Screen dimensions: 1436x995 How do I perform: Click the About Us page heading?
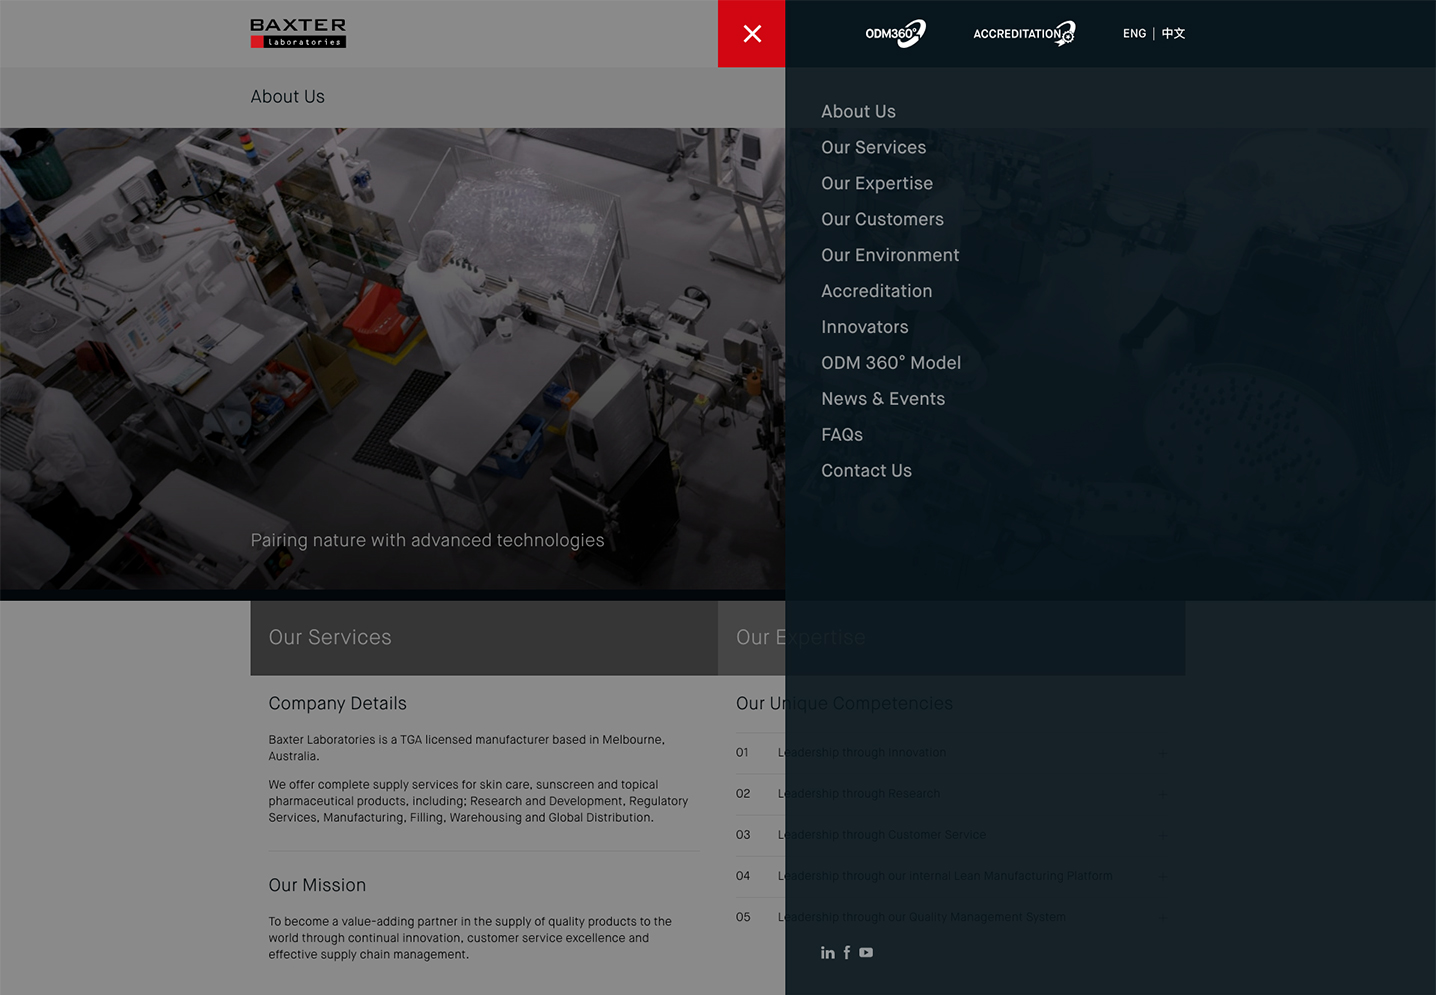287,97
